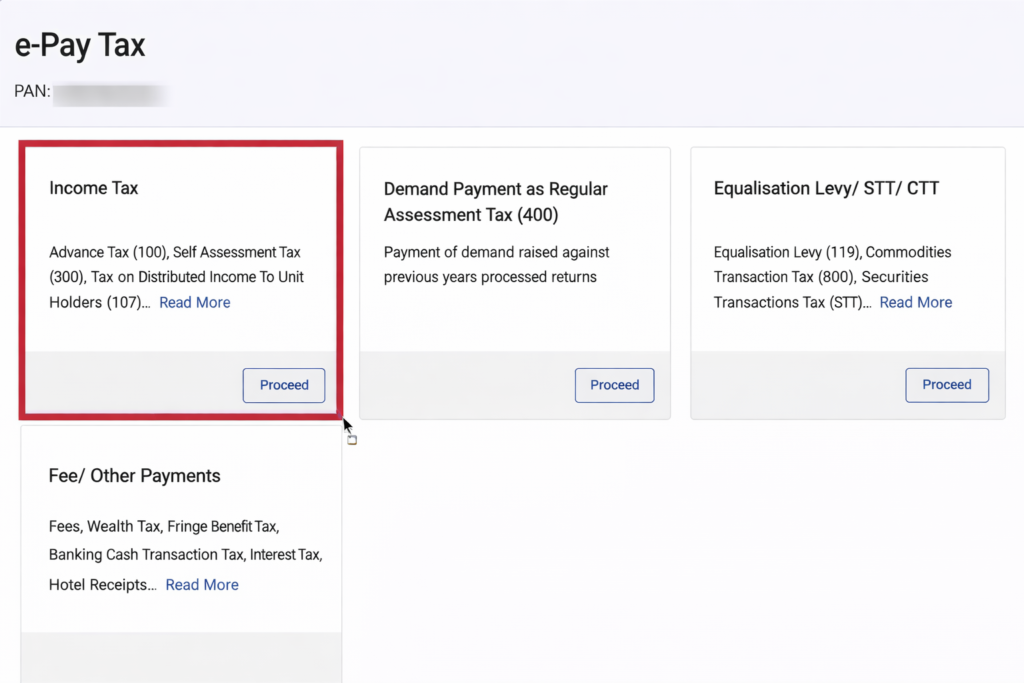The width and height of the screenshot is (1024, 683).
Task: Click the blurred PAN number value
Action: click(110, 94)
